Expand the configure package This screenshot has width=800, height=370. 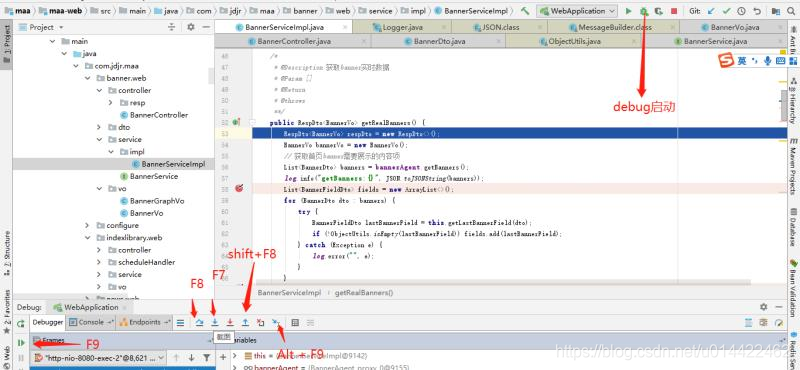tap(88, 225)
